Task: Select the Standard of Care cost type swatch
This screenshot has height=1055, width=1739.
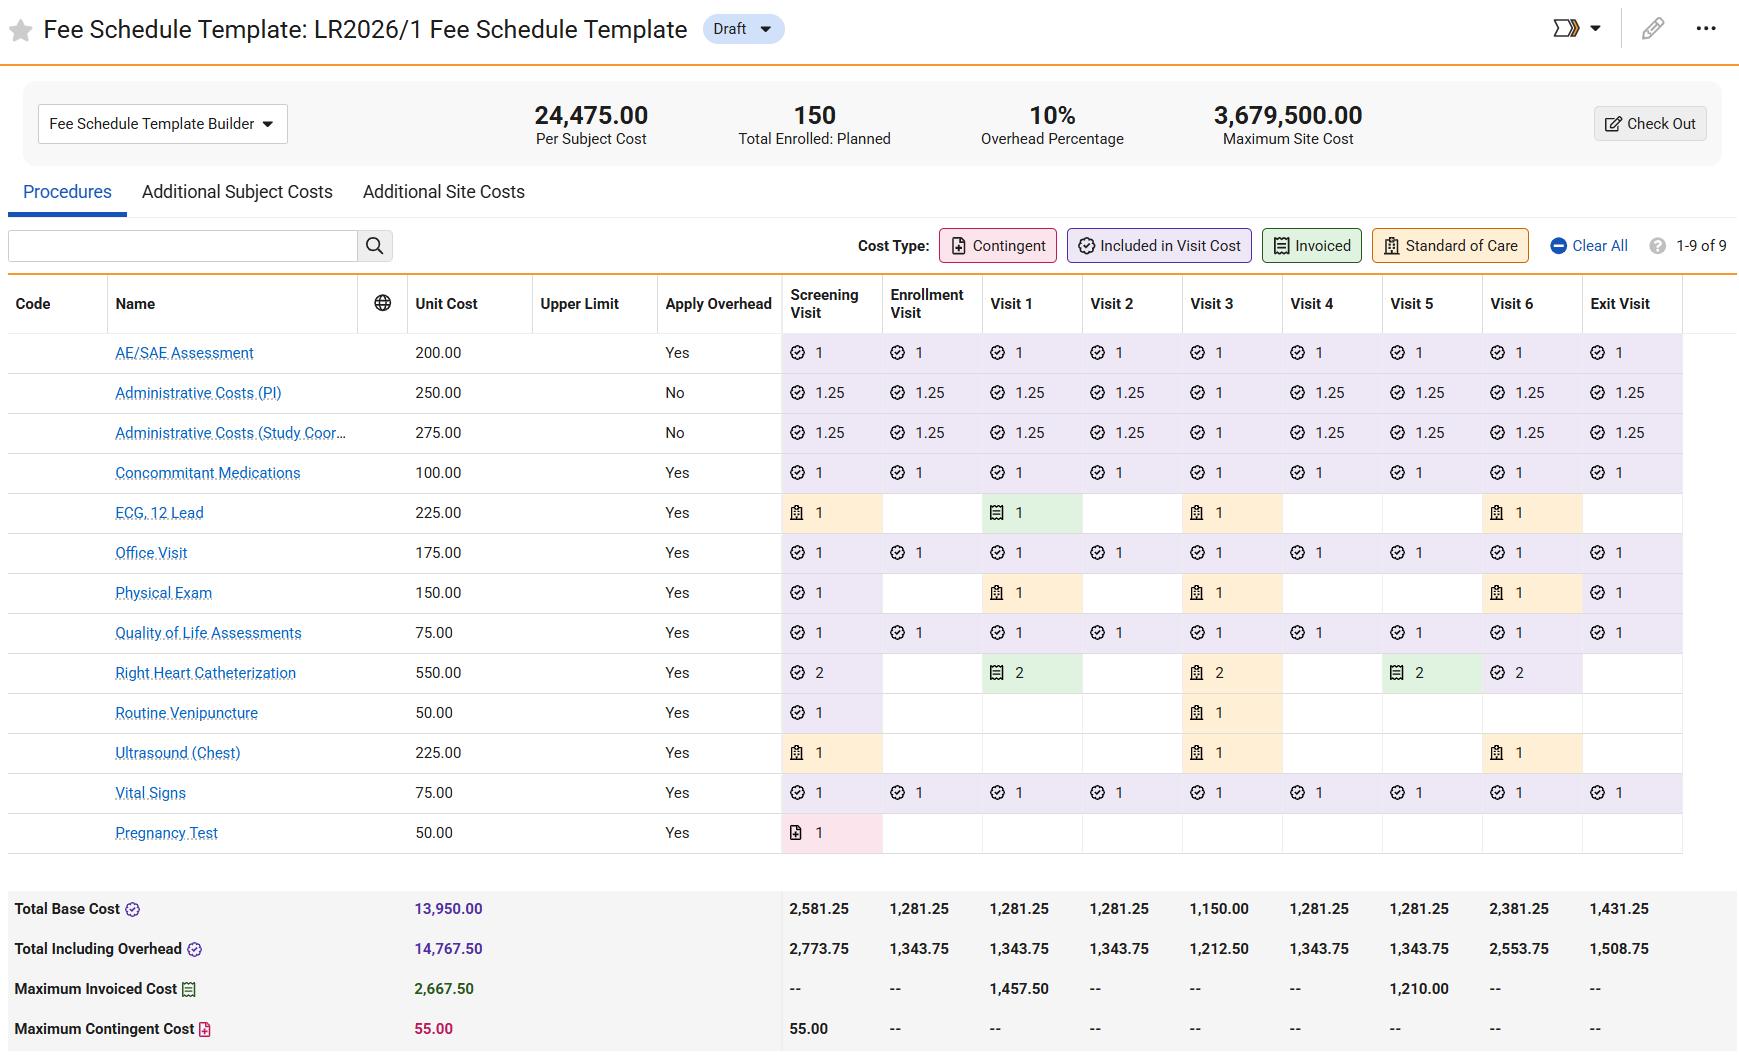Action: click(1449, 246)
